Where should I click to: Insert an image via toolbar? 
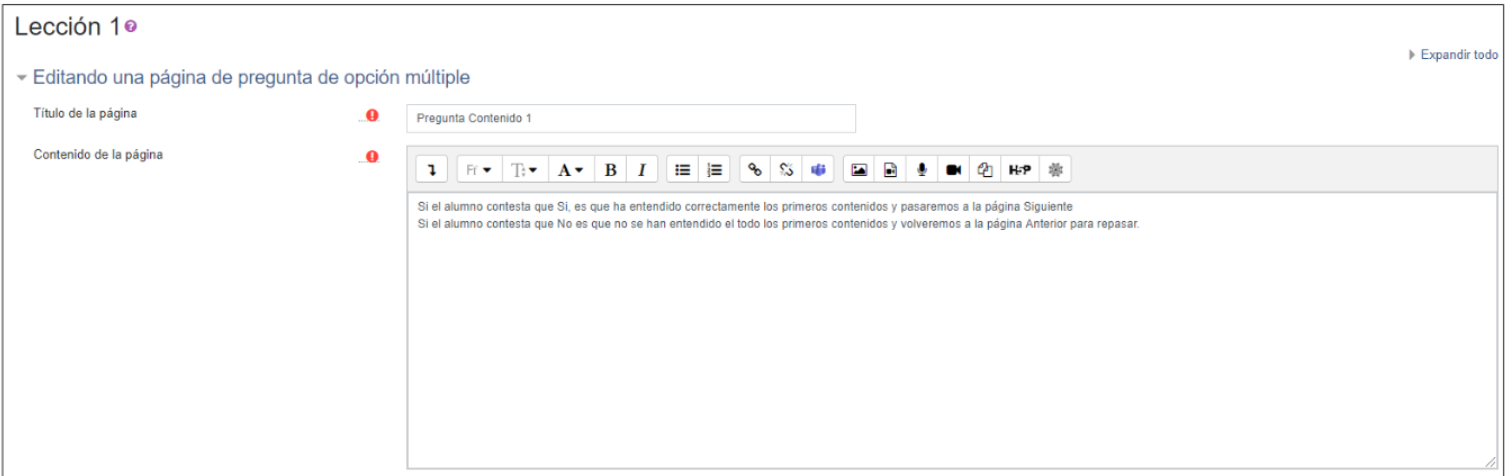tap(858, 170)
